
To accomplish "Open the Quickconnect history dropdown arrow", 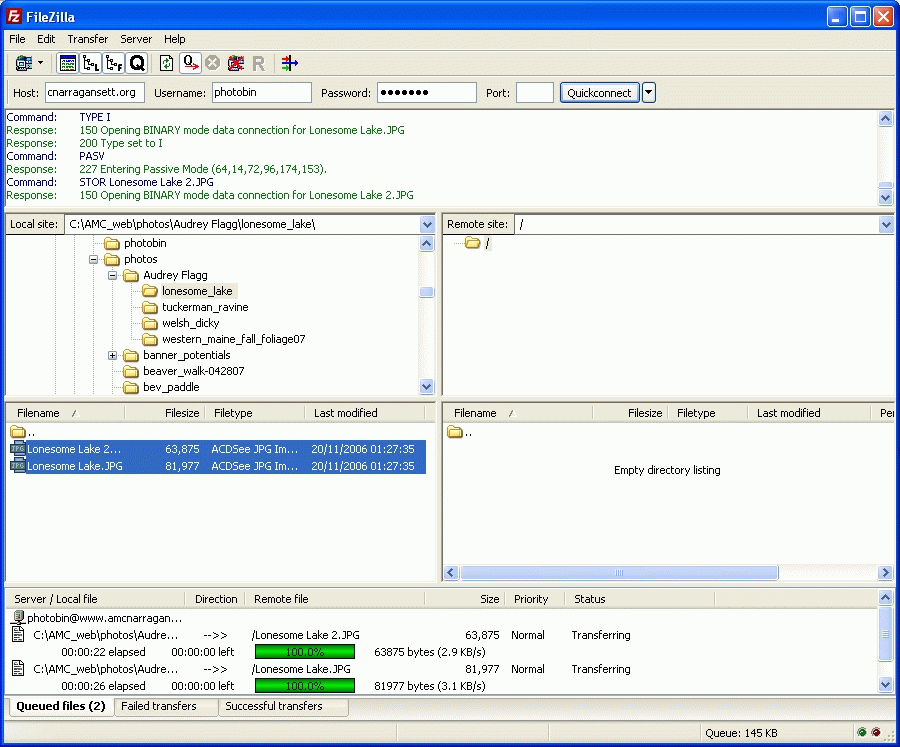I will 649,93.
